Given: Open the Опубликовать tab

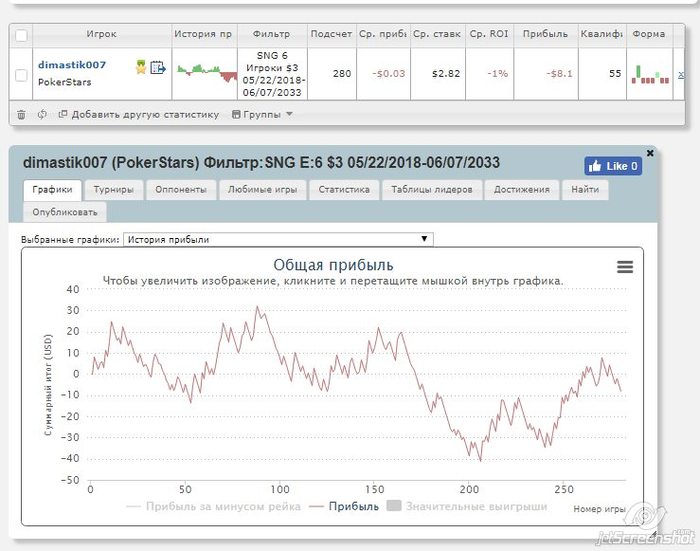Looking at the screenshot, I should coord(65,212).
